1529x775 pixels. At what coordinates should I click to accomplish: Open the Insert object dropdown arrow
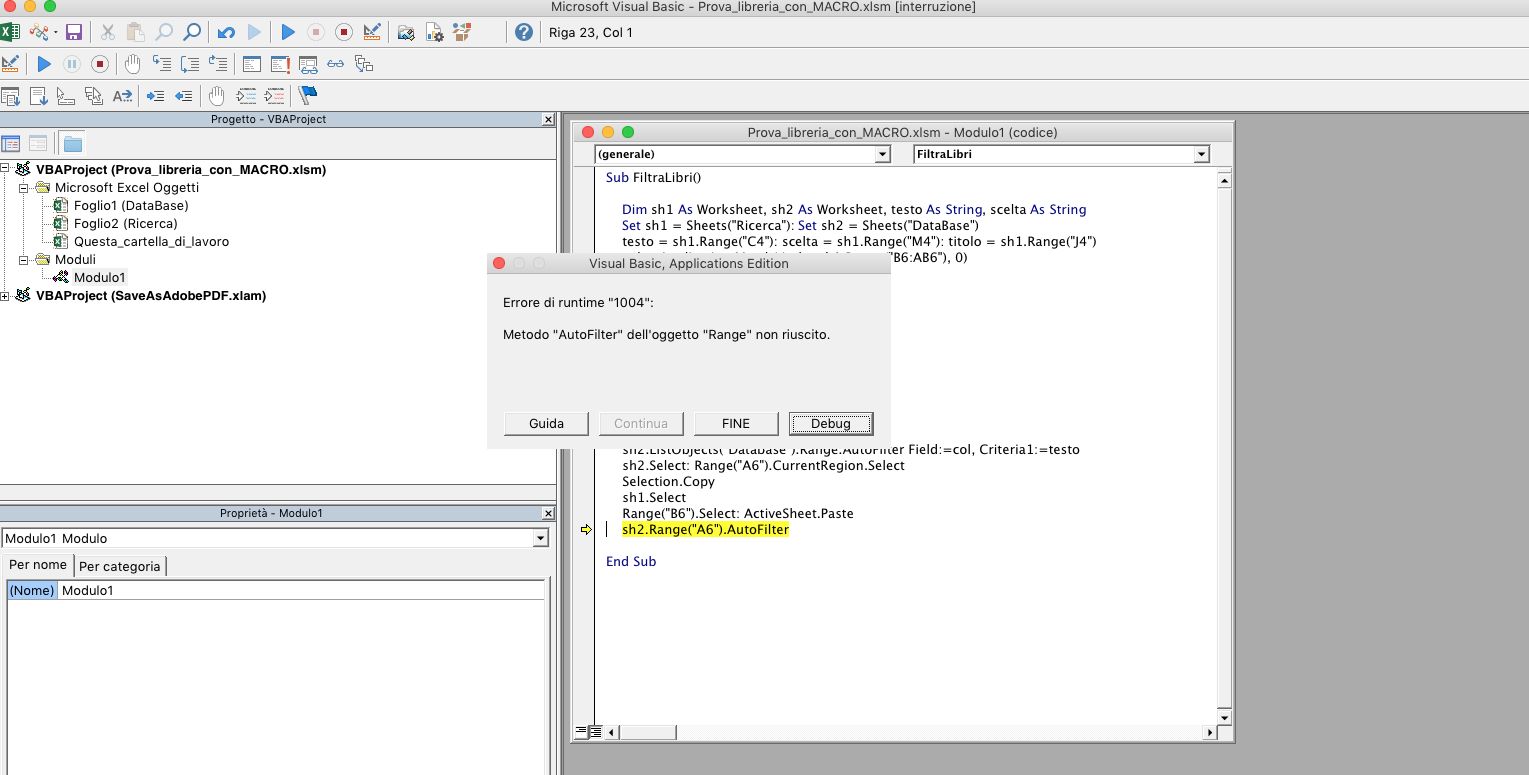(x=56, y=33)
